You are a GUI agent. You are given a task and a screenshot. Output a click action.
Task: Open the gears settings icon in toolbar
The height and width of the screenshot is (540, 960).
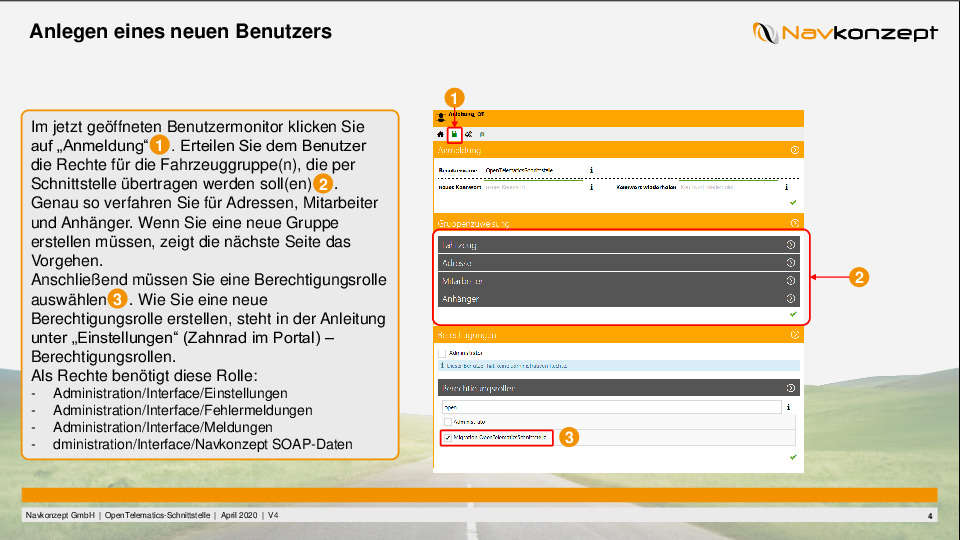pos(468,133)
